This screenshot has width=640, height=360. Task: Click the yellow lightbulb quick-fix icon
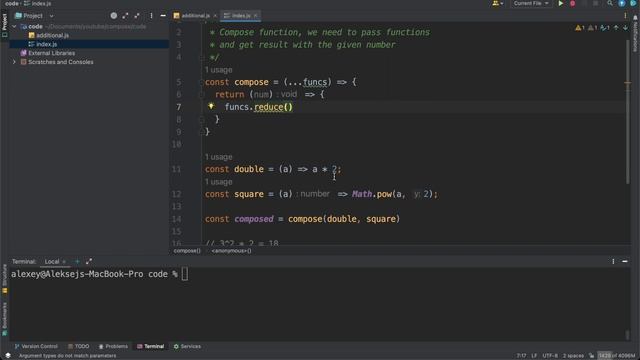211,106
